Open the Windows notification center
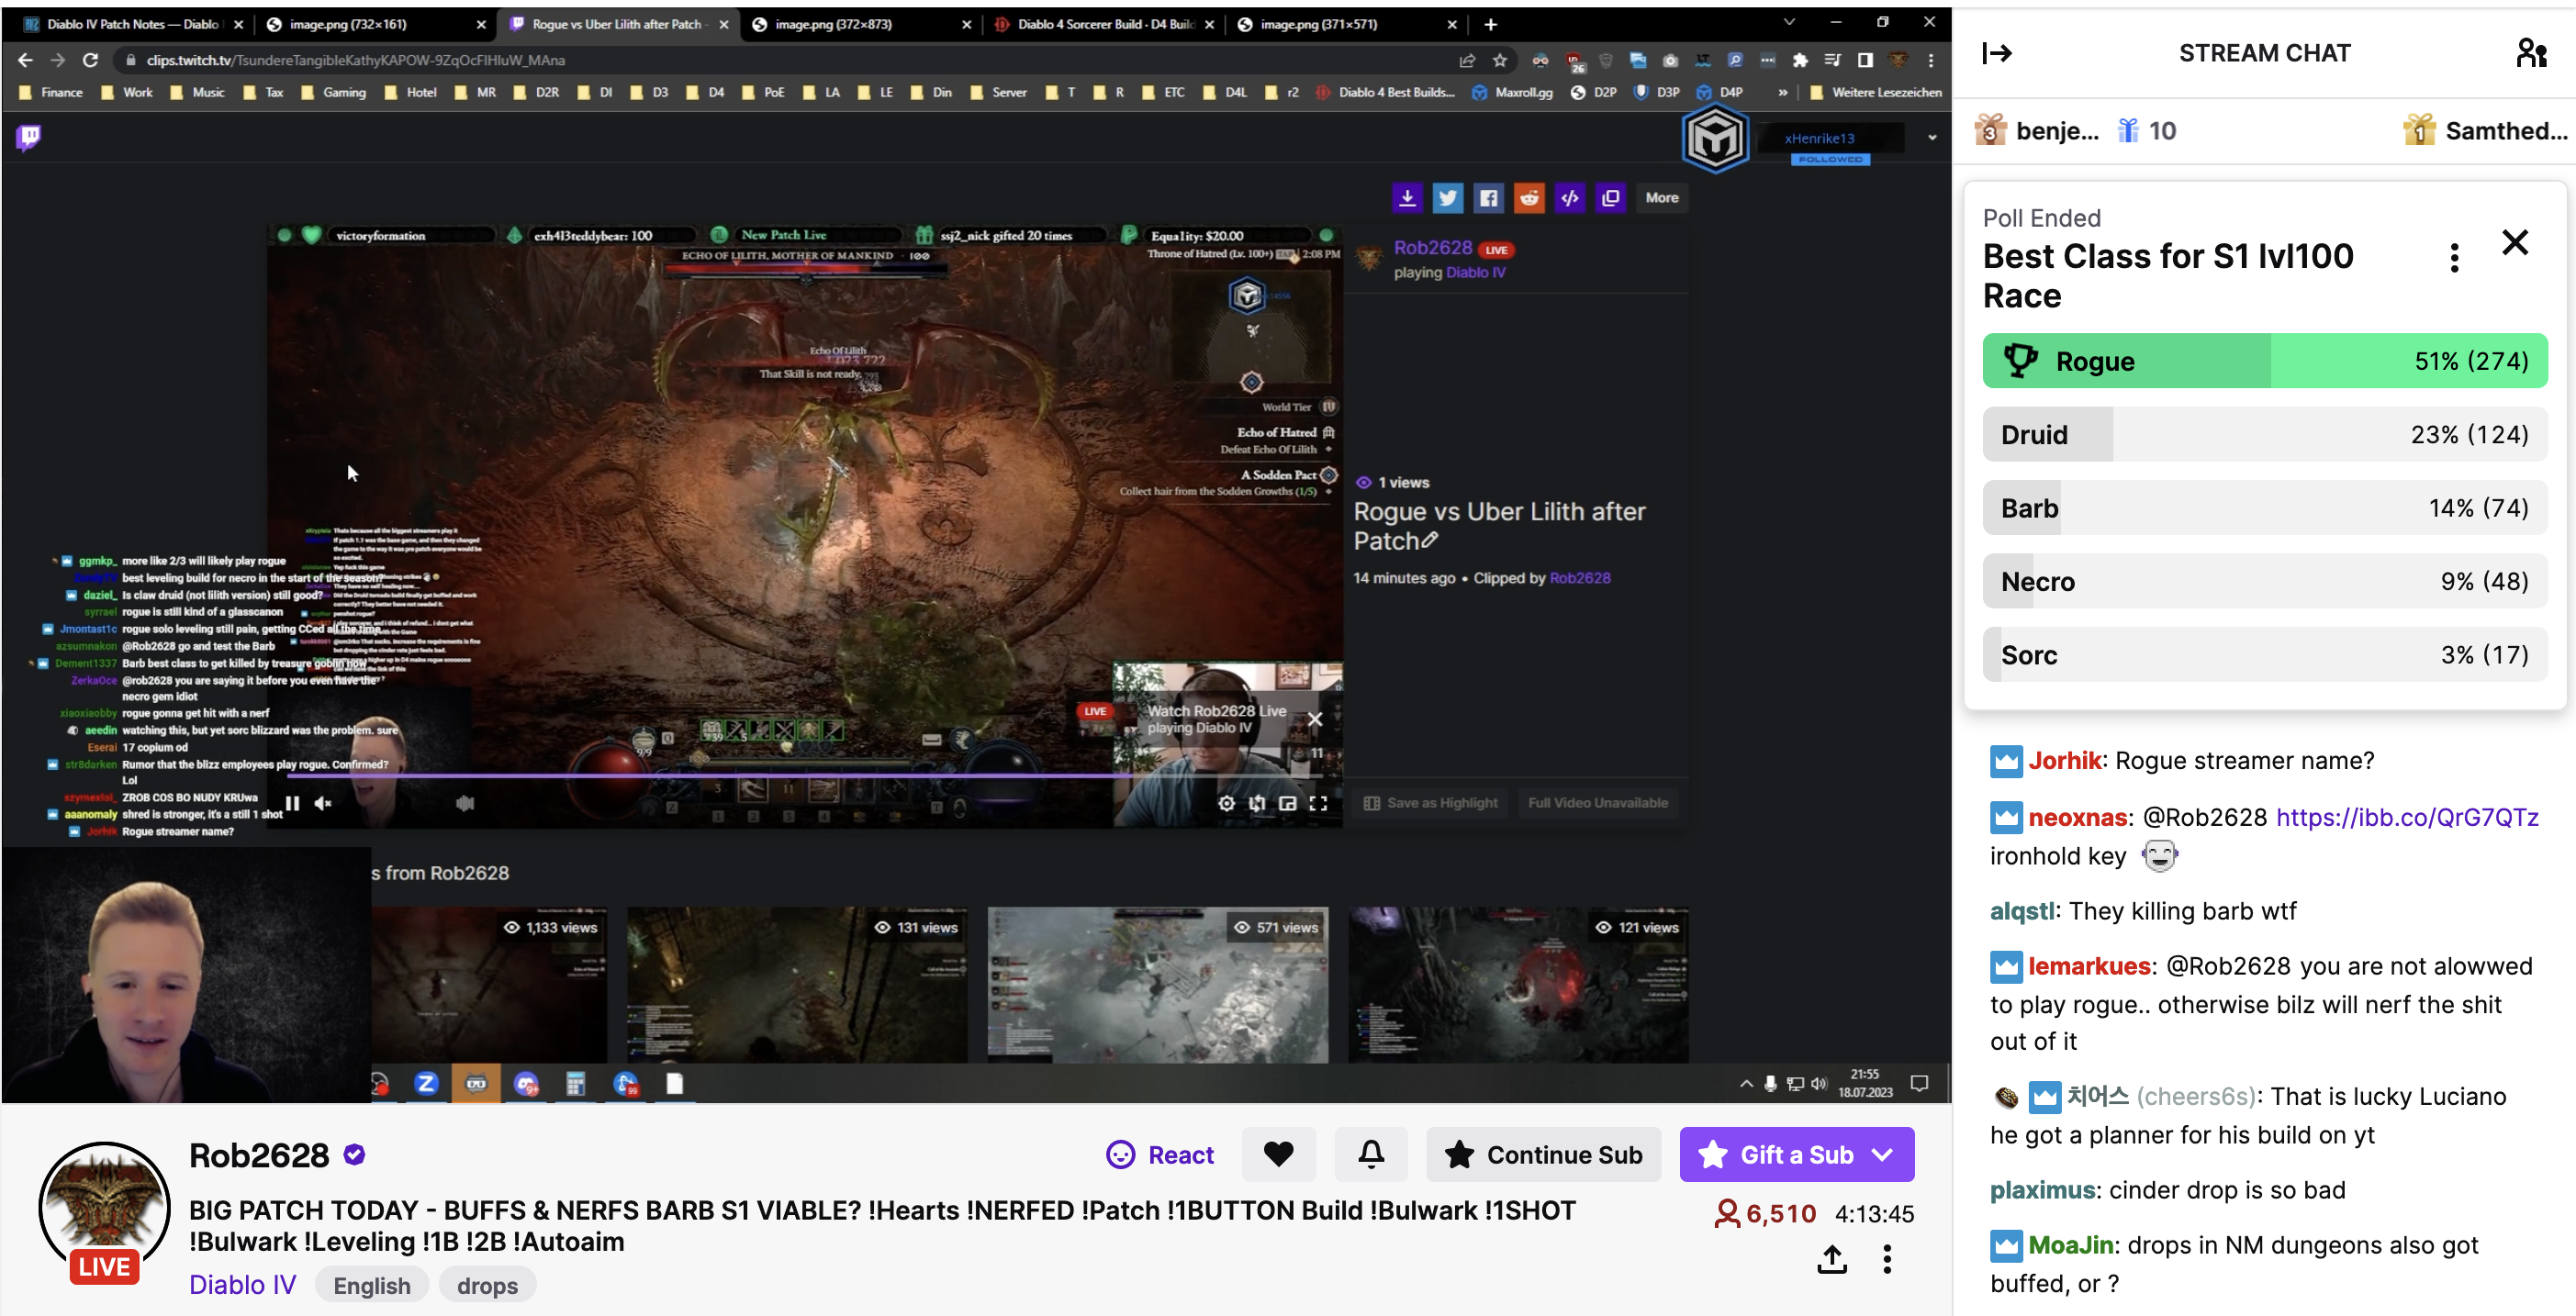 pyautogui.click(x=1919, y=1083)
